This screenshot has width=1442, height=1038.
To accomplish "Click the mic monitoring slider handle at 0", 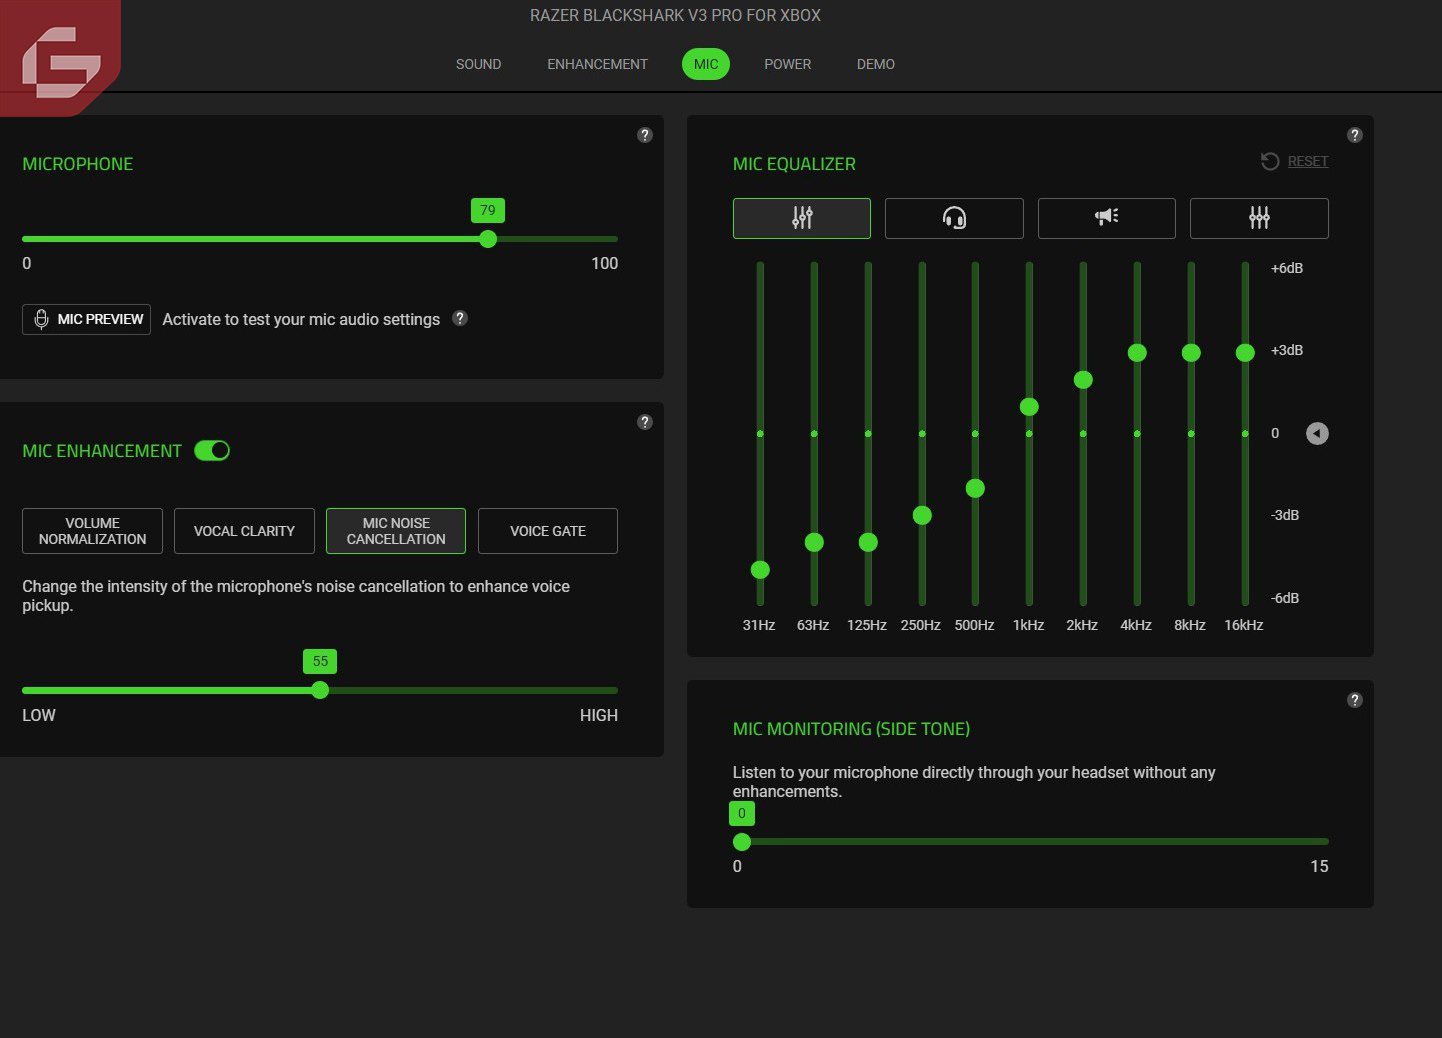I will [742, 842].
